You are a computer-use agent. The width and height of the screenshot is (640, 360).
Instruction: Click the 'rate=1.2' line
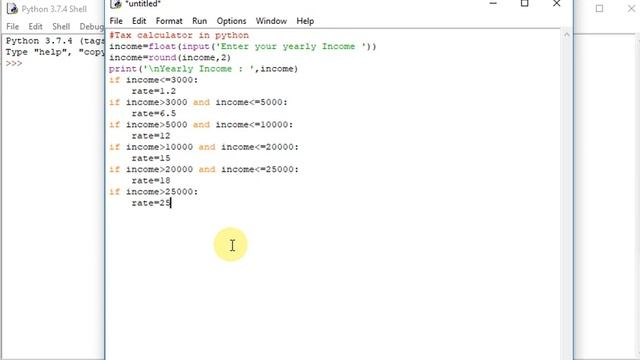153,91
